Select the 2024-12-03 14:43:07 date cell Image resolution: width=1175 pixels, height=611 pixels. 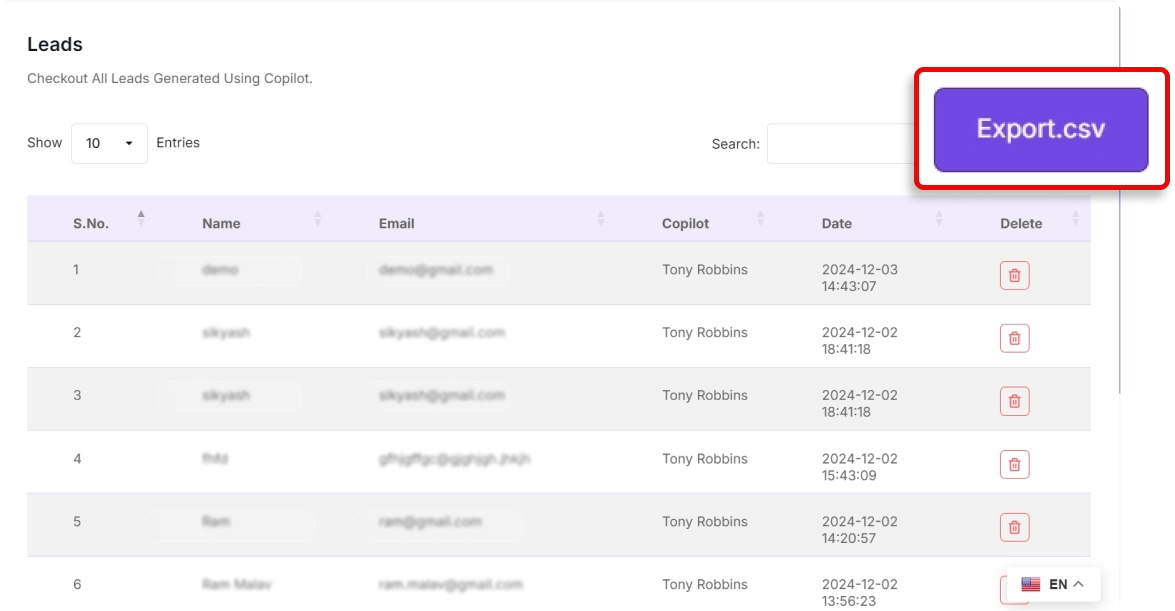pyautogui.click(x=859, y=278)
